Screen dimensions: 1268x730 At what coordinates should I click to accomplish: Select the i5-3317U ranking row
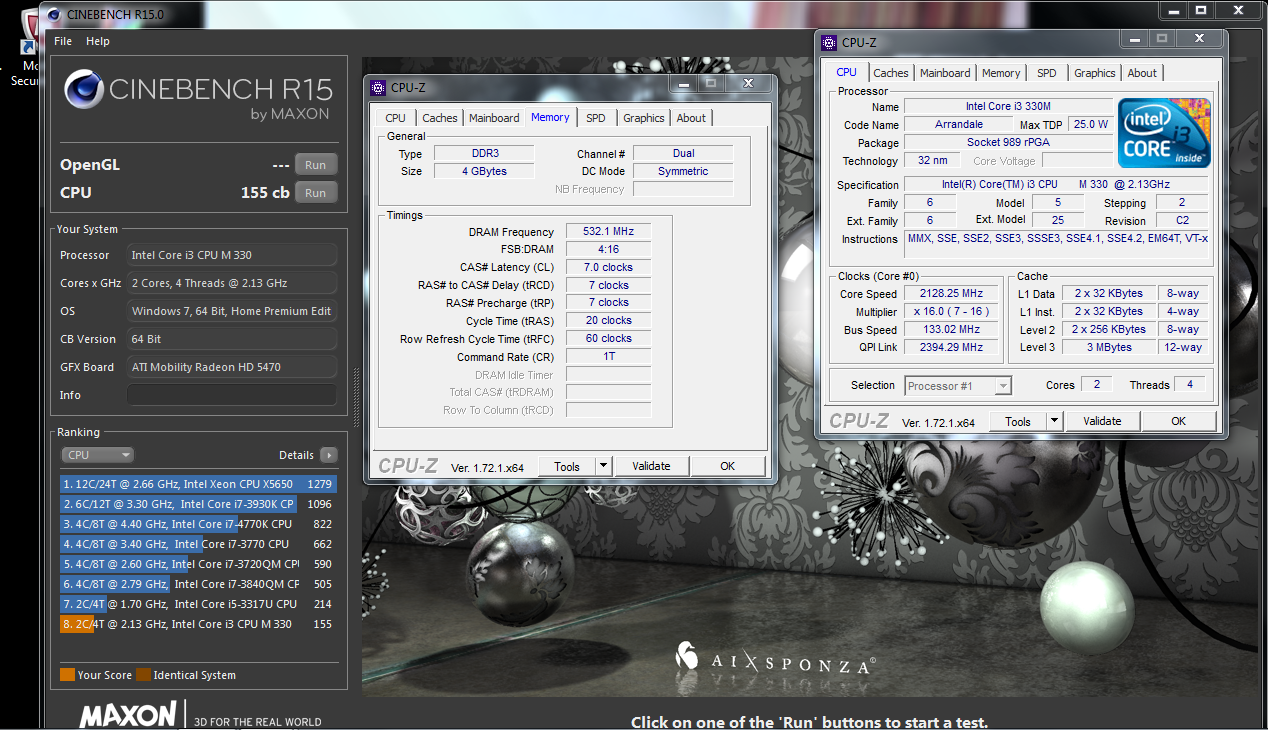click(x=198, y=604)
